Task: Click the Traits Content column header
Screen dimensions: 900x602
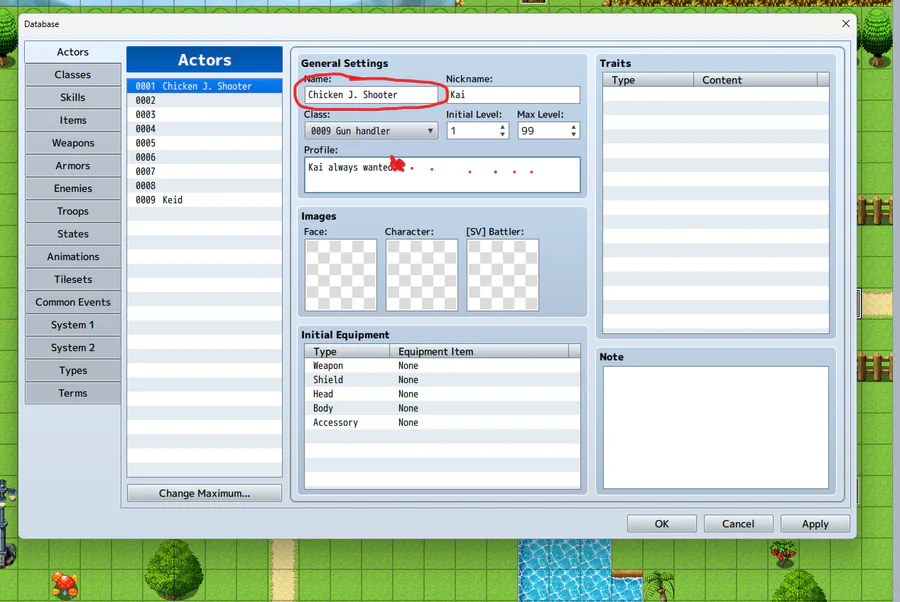Action: tap(755, 80)
